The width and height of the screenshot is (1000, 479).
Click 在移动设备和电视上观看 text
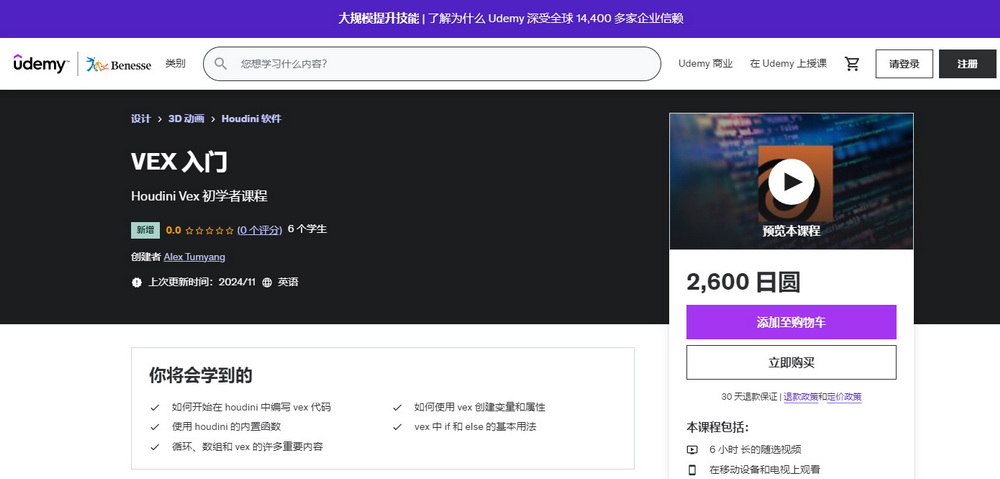pyautogui.click(x=765, y=469)
